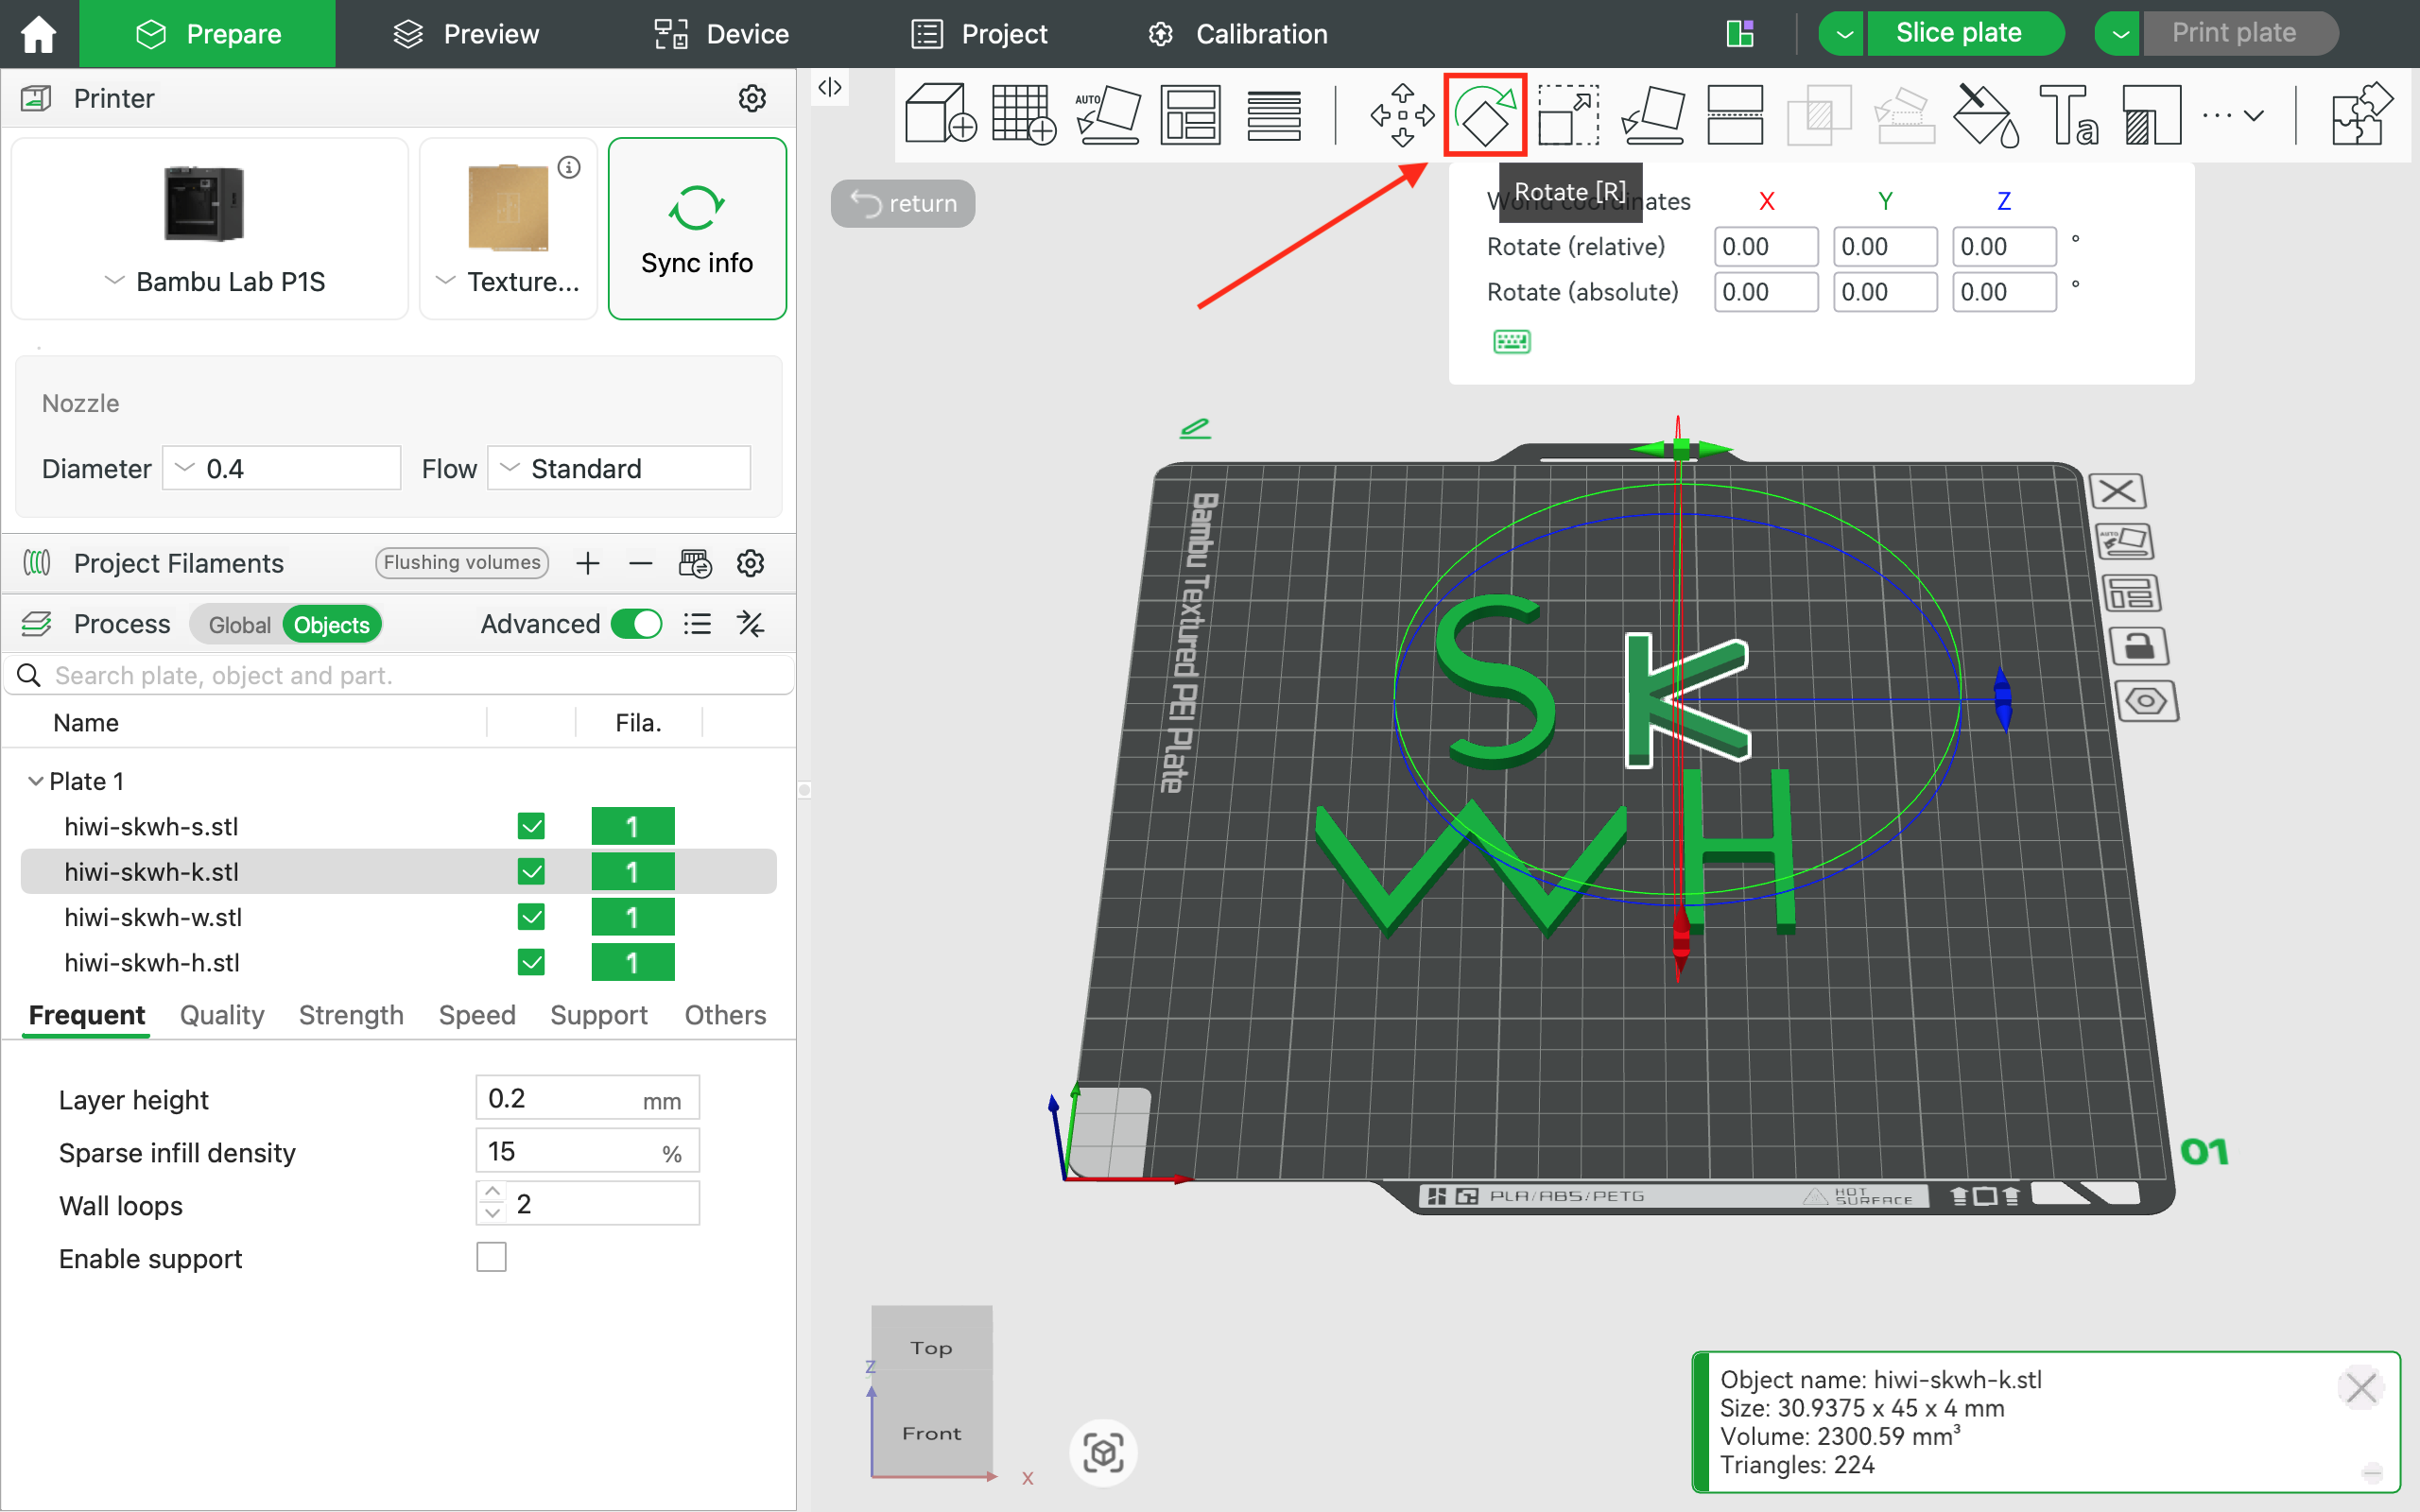Click the Auto orient icon
Image resolution: width=2420 pixels, height=1512 pixels.
[x=1107, y=115]
